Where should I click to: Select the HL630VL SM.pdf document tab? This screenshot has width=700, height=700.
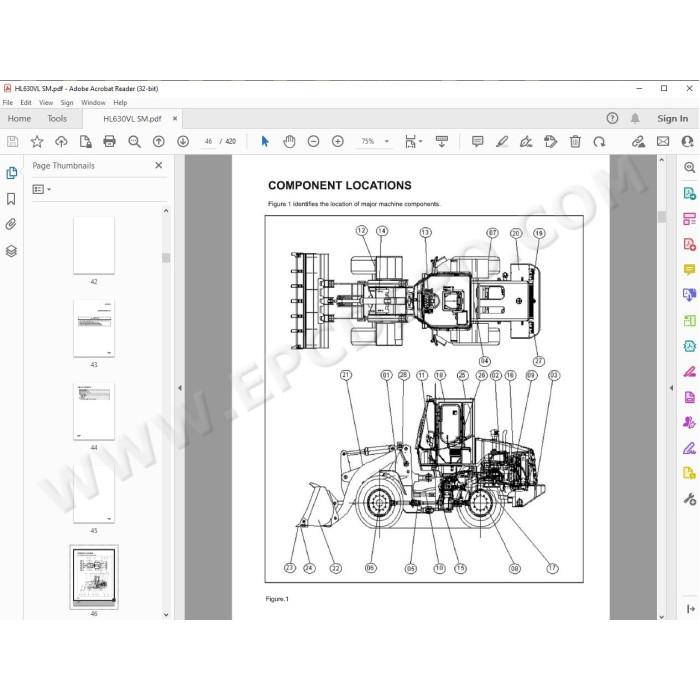(x=132, y=119)
